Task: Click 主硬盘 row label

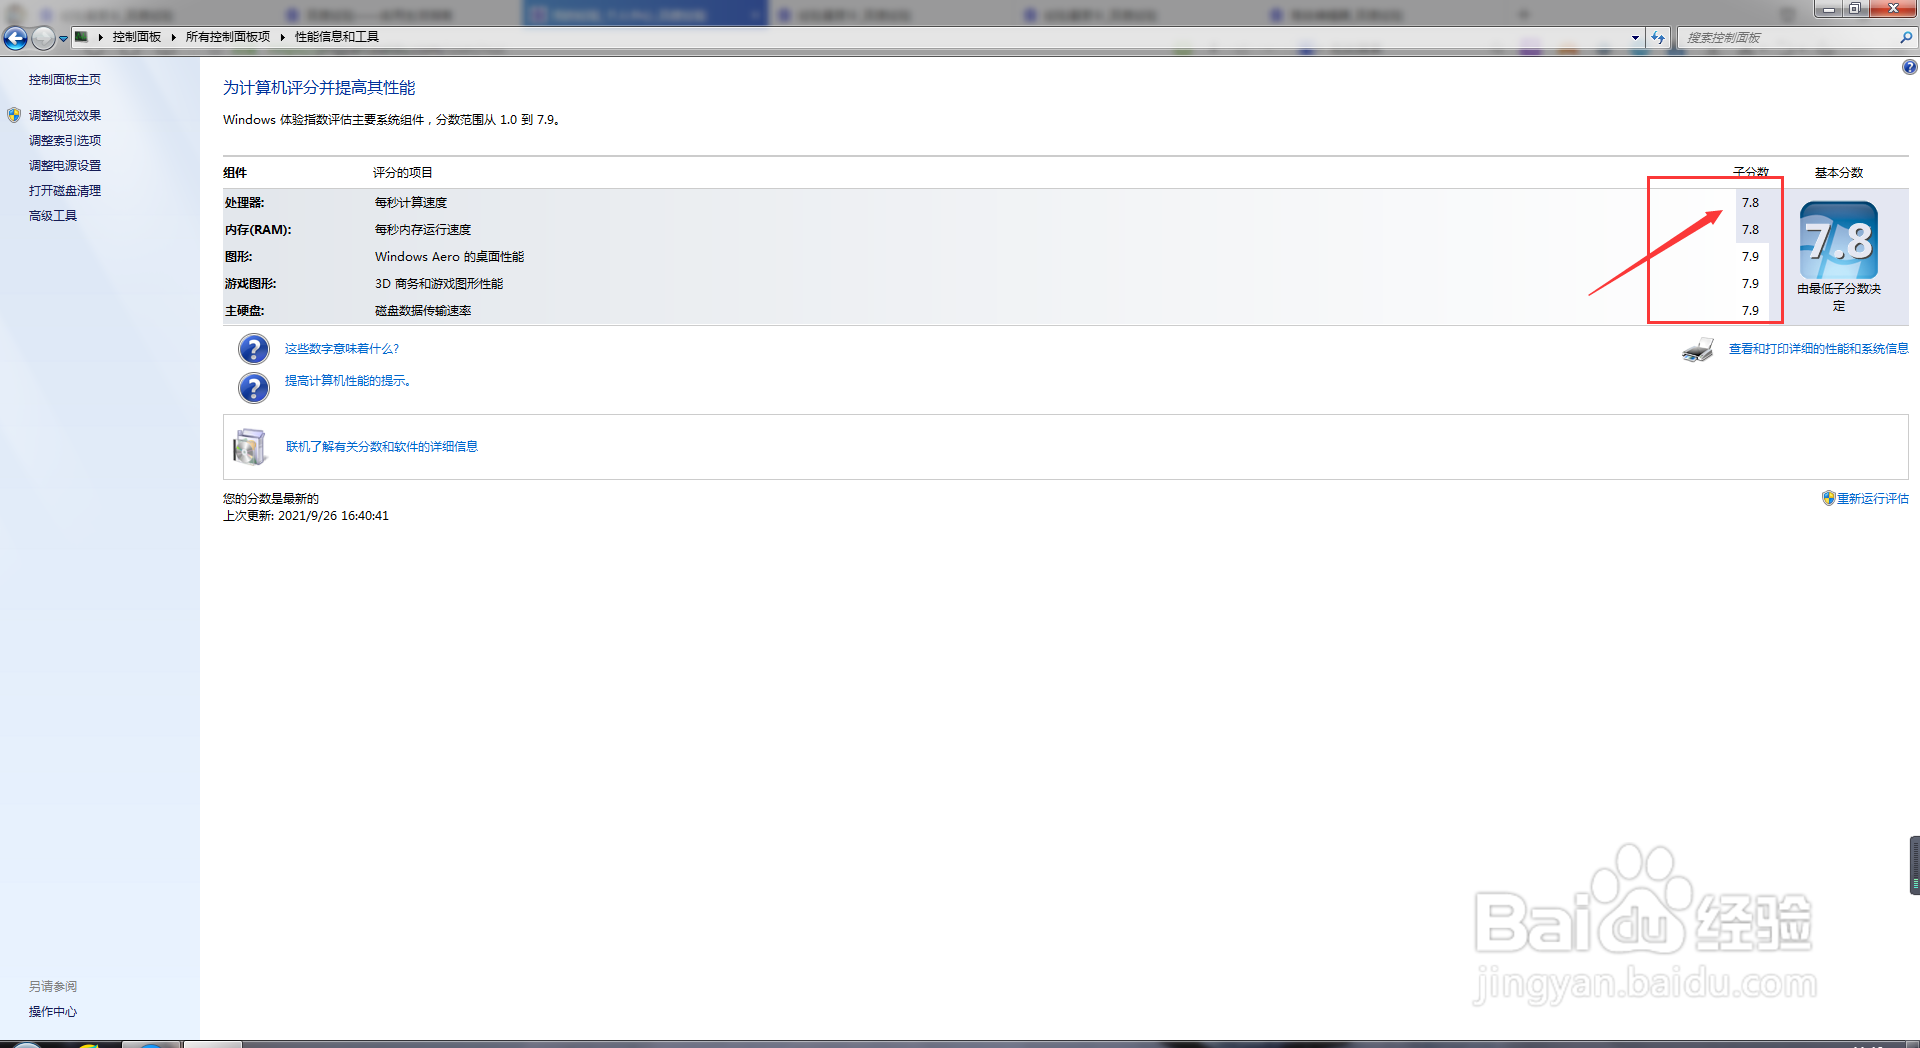Action: coord(245,311)
